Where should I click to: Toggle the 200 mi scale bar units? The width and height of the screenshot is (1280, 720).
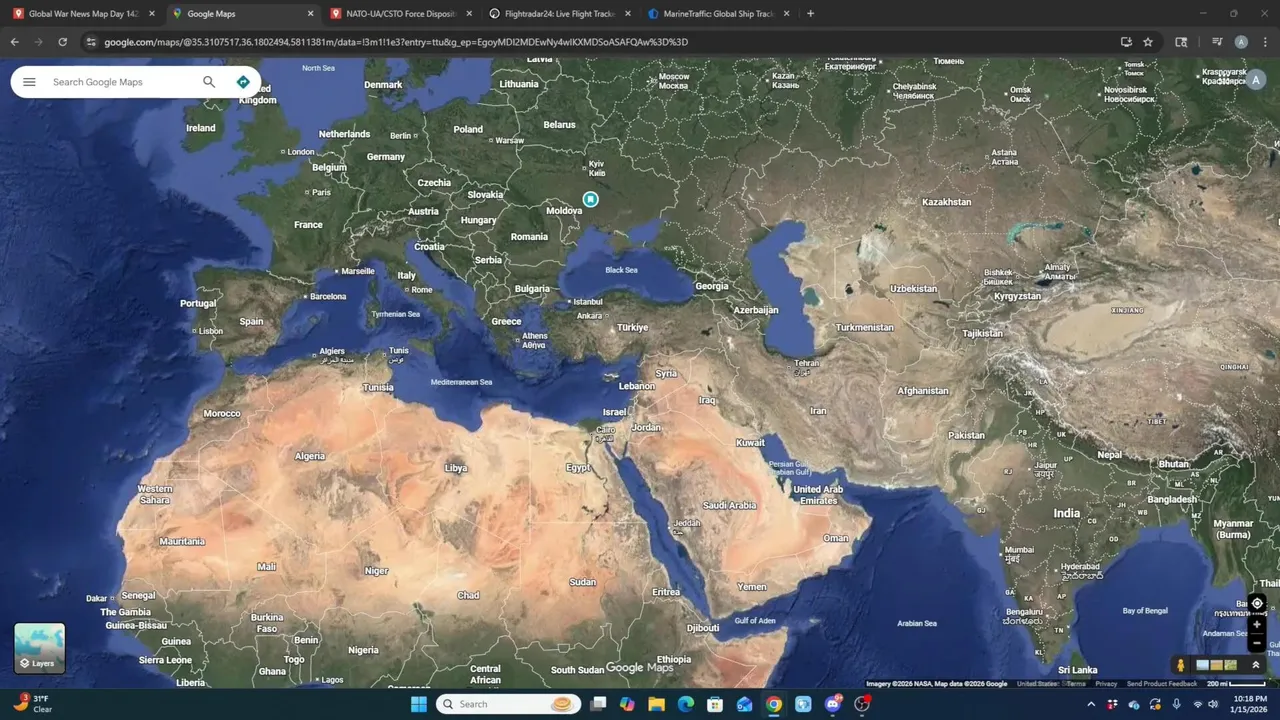(1236, 684)
